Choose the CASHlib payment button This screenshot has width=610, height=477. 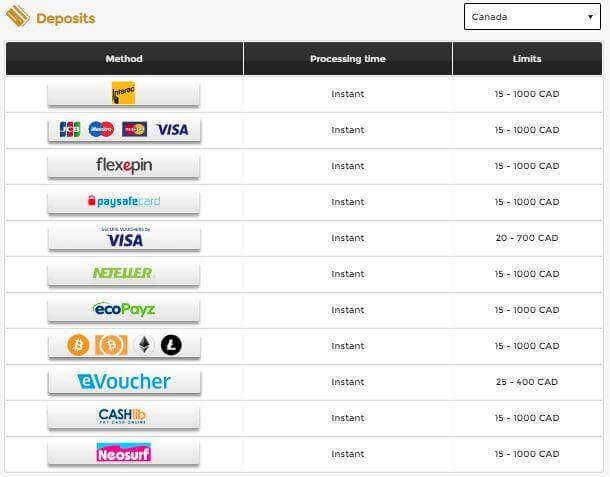coord(124,418)
